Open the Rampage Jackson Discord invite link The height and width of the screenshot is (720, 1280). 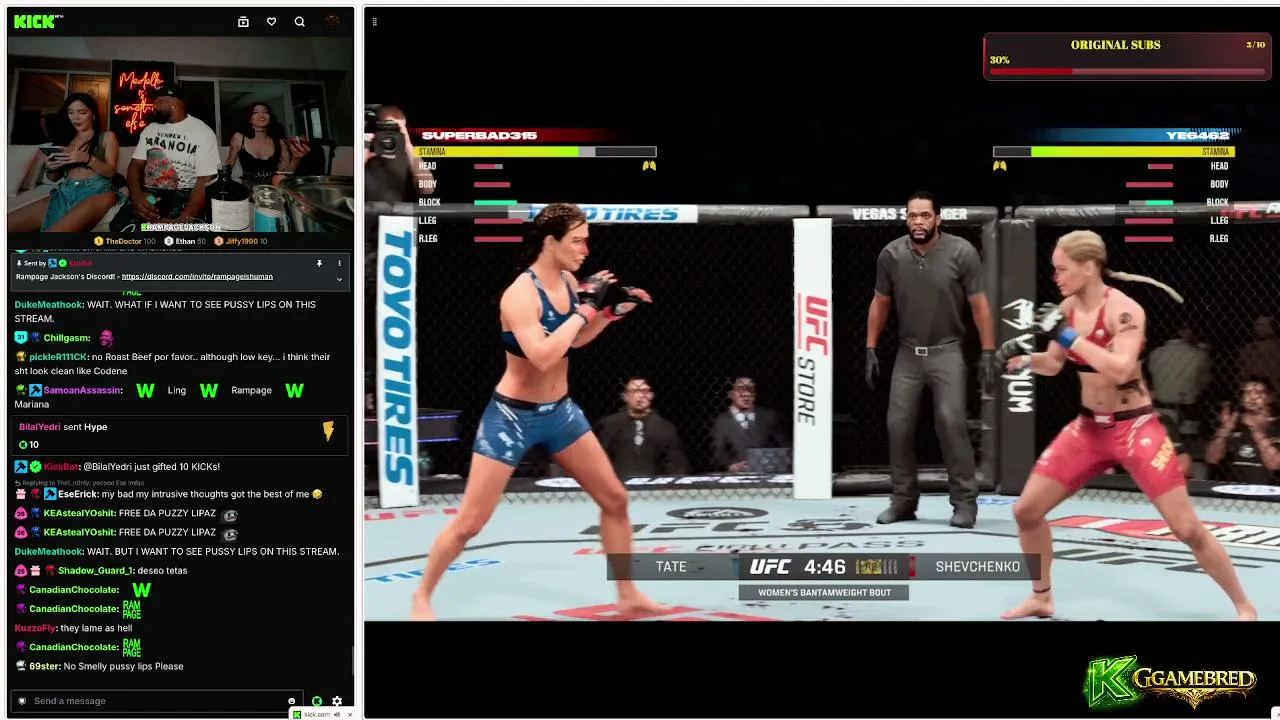click(197, 277)
